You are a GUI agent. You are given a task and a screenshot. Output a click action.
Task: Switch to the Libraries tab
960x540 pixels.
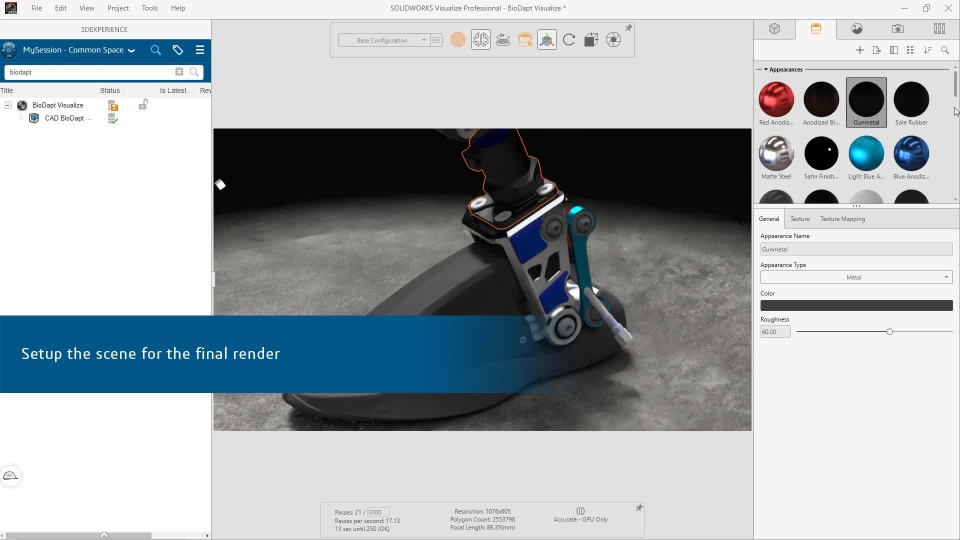pos(939,29)
